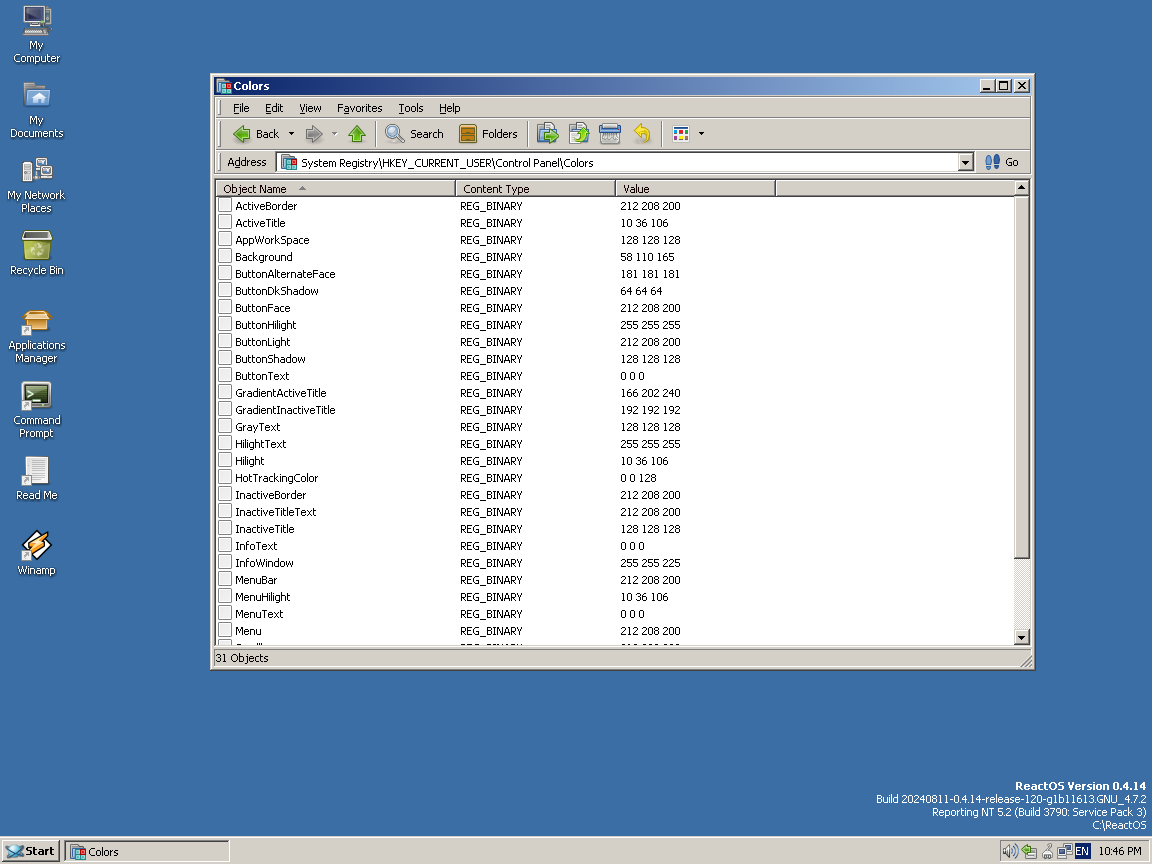
Task: Click the Start button
Action: (31, 852)
